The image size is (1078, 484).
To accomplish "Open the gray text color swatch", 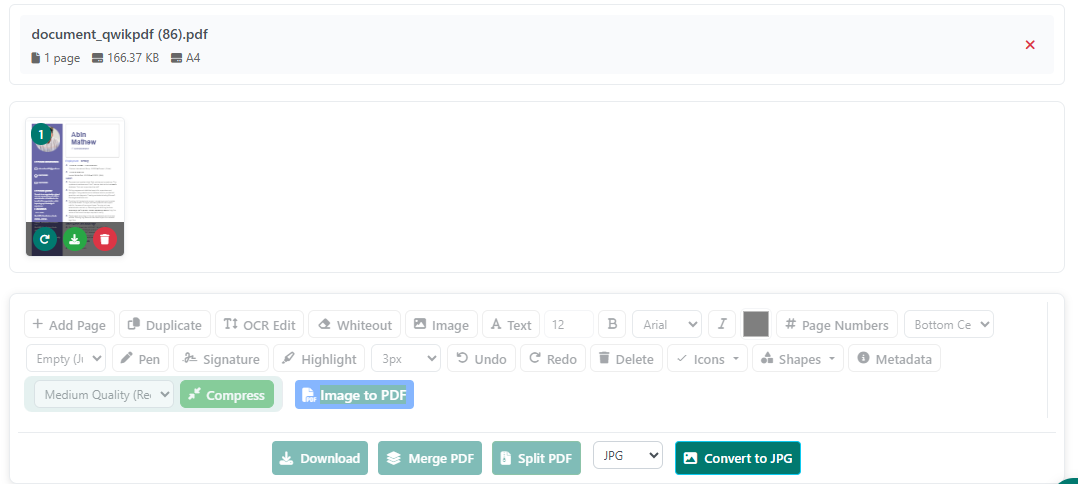I will pyautogui.click(x=756, y=325).
